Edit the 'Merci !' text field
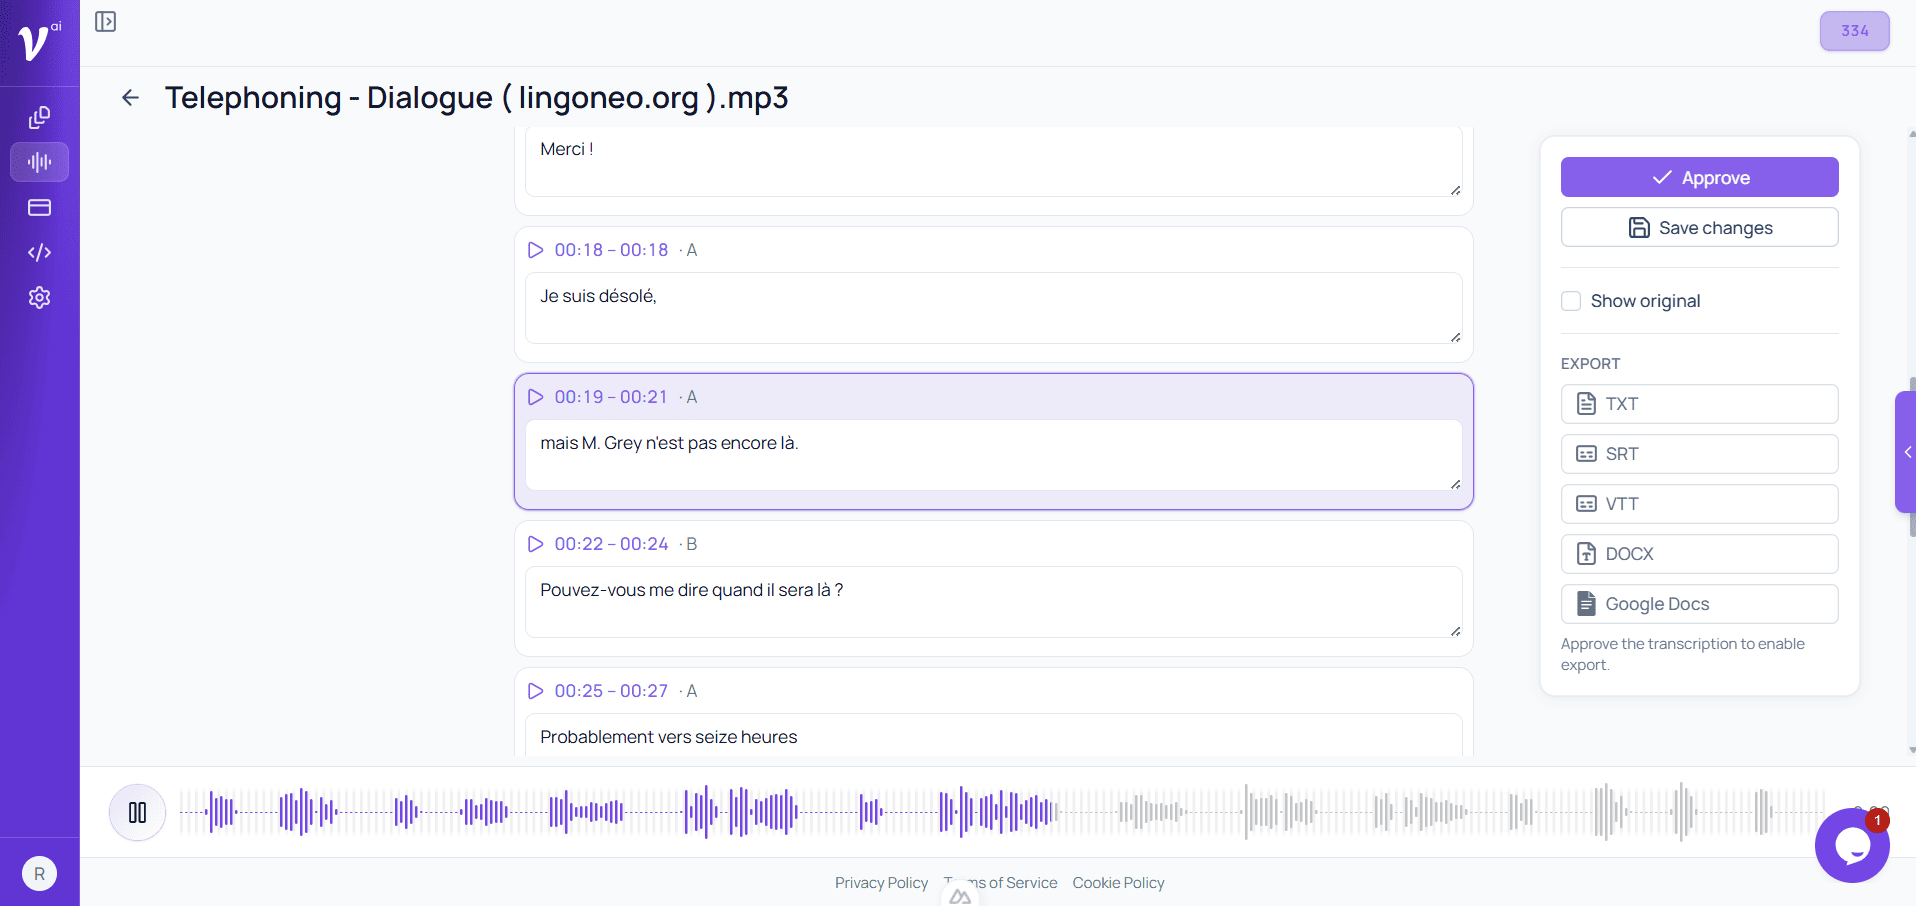Image resolution: width=1916 pixels, height=906 pixels. (993, 161)
